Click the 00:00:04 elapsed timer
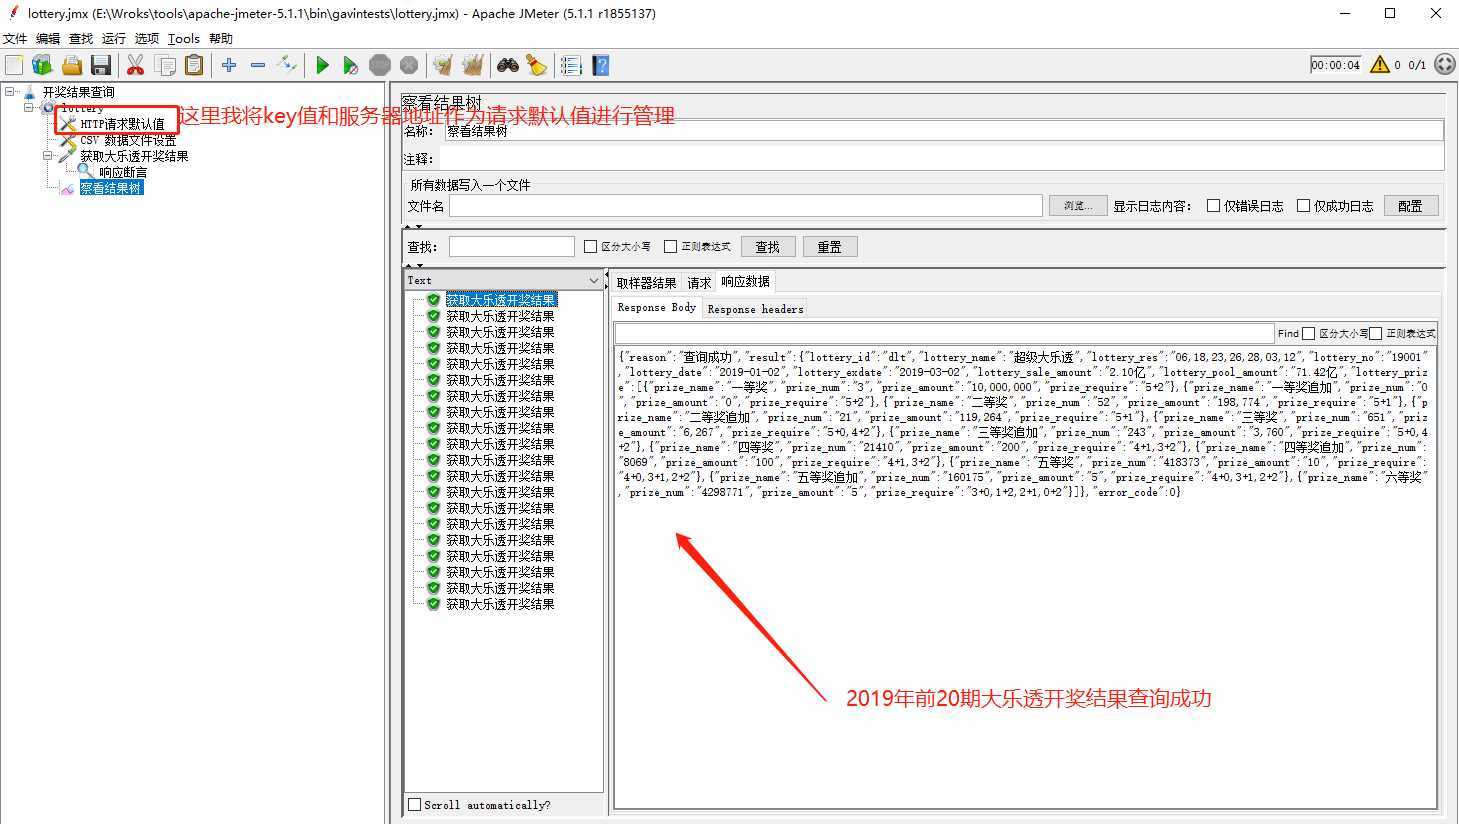Viewport: 1459px width, 824px height. point(1336,65)
